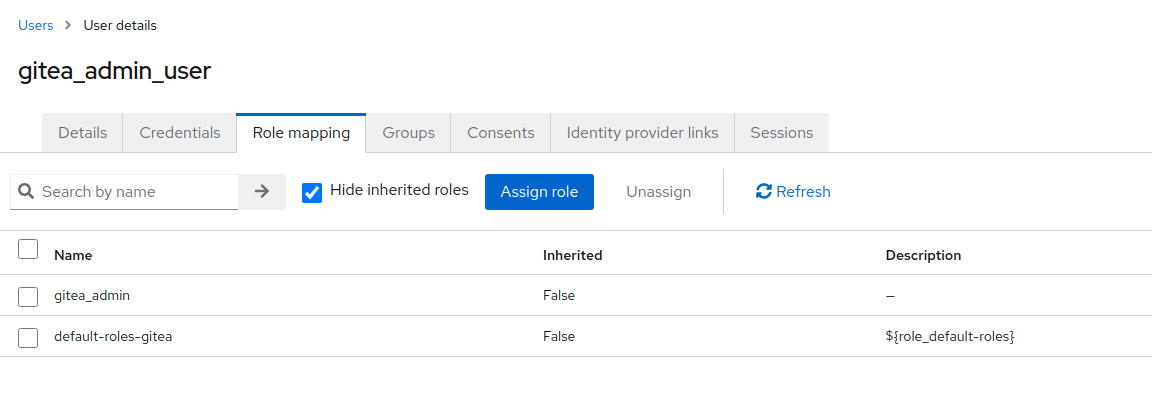Go to the Consents tab
The height and width of the screenshot is (417, 1152).
click(501, 133)
